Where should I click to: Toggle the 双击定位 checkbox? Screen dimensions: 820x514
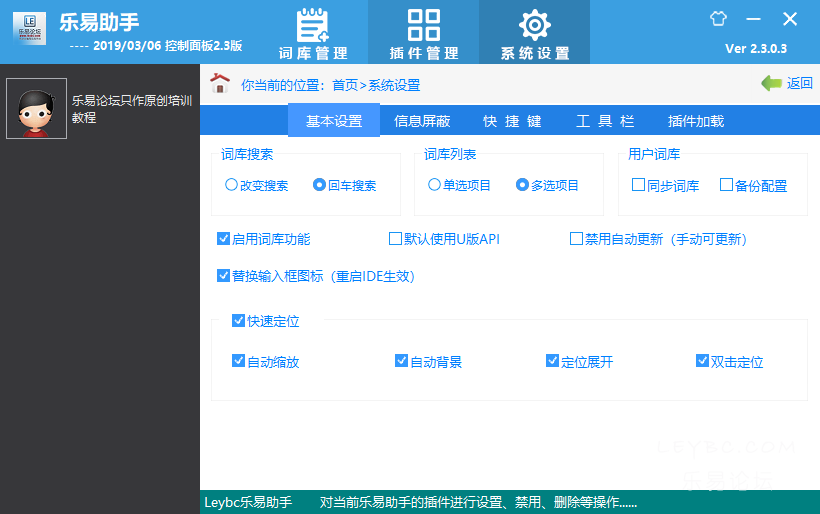tap(702, 361)
